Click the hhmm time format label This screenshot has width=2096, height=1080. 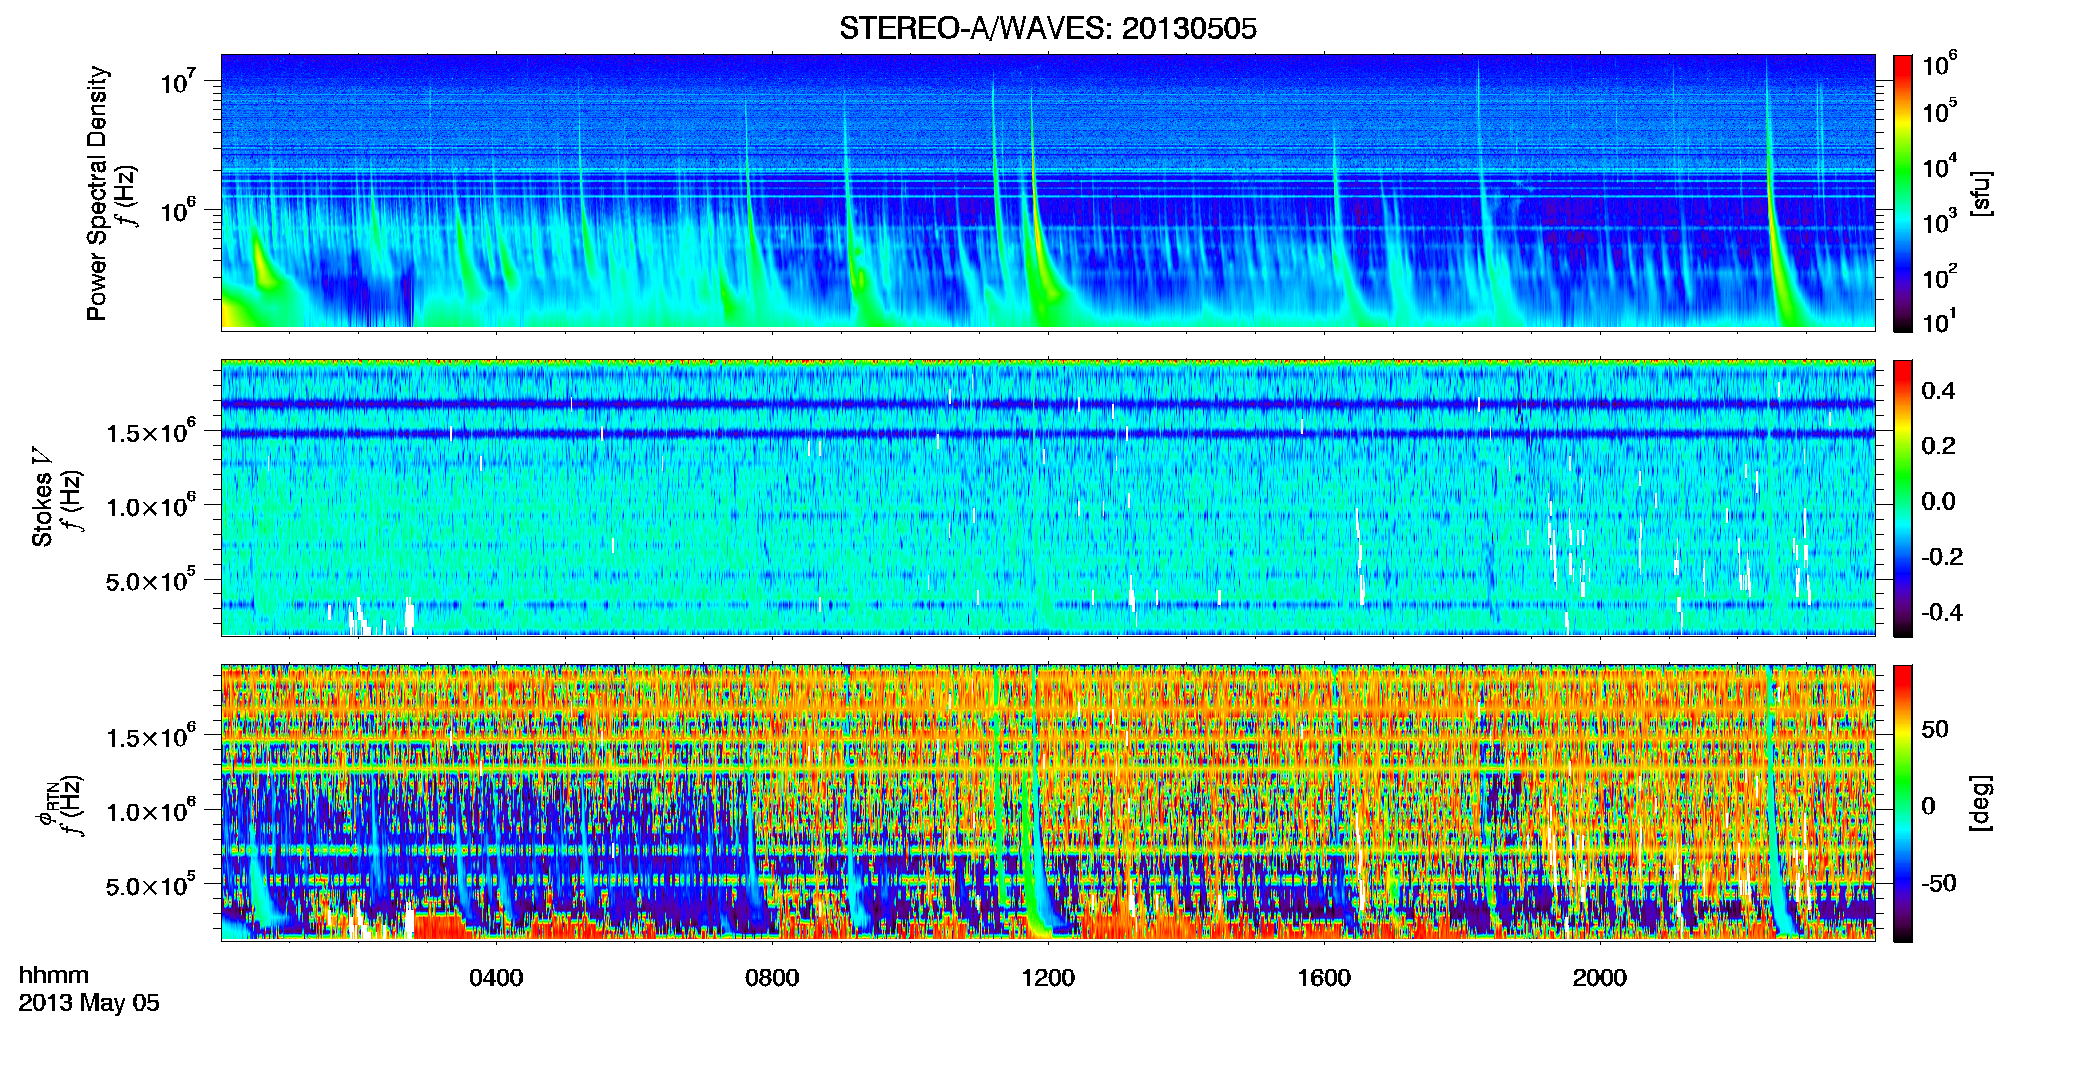(x=54, y=976)
